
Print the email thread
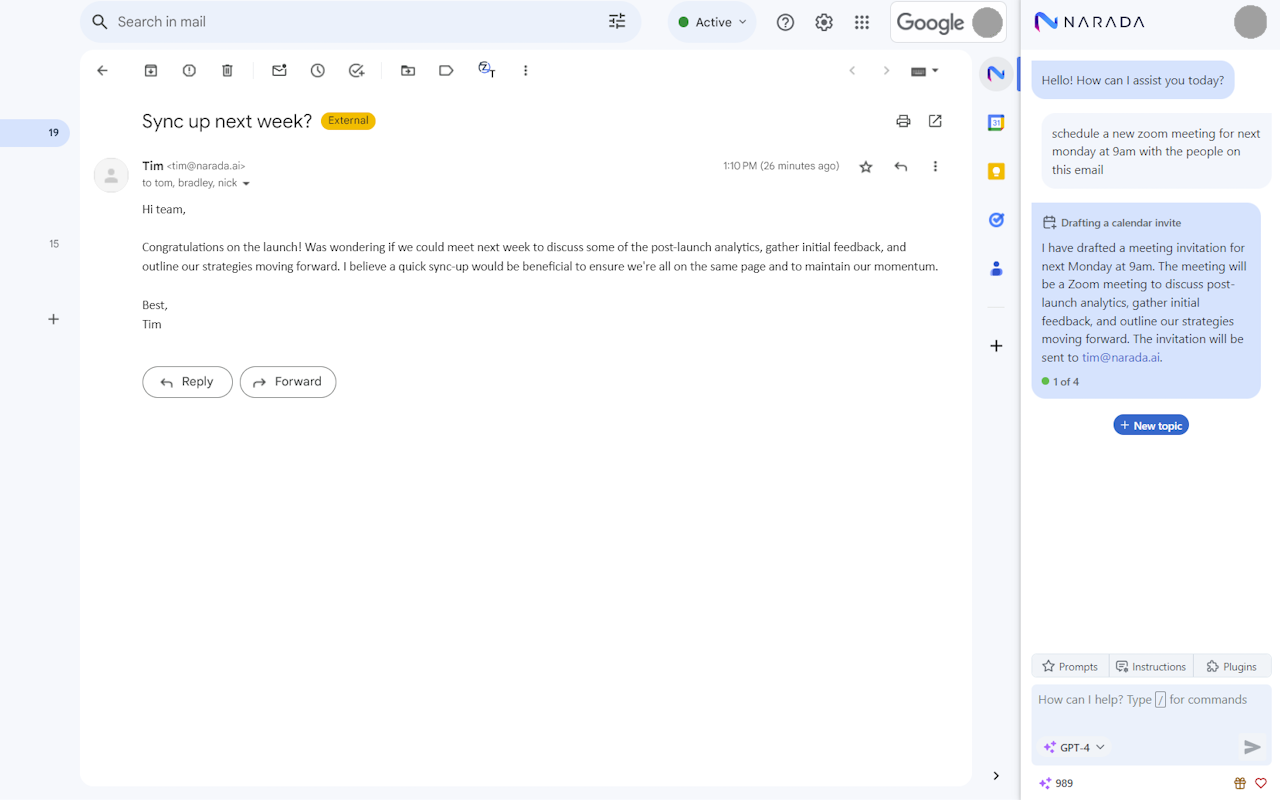tap(903, 121)
